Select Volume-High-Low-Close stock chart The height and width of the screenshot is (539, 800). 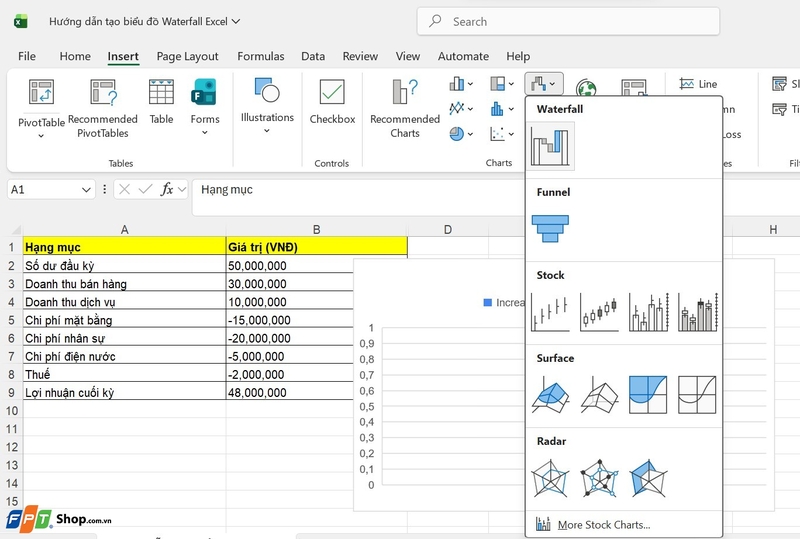pos(648,312)
